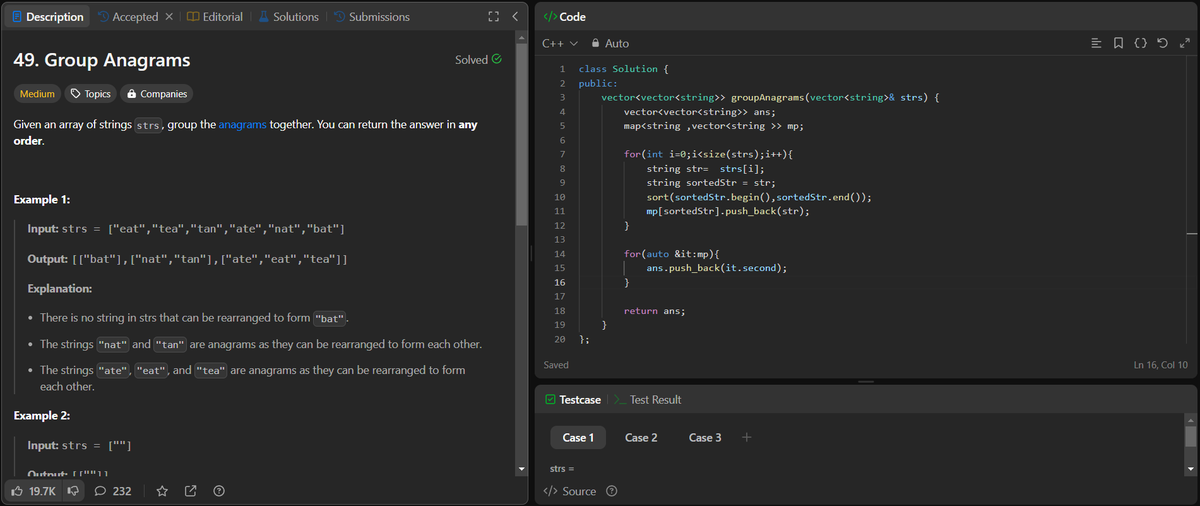This screenshot has width=1200, height=506.
Task: Close the Accepted tab with its X
Action: tap(169, 17)
